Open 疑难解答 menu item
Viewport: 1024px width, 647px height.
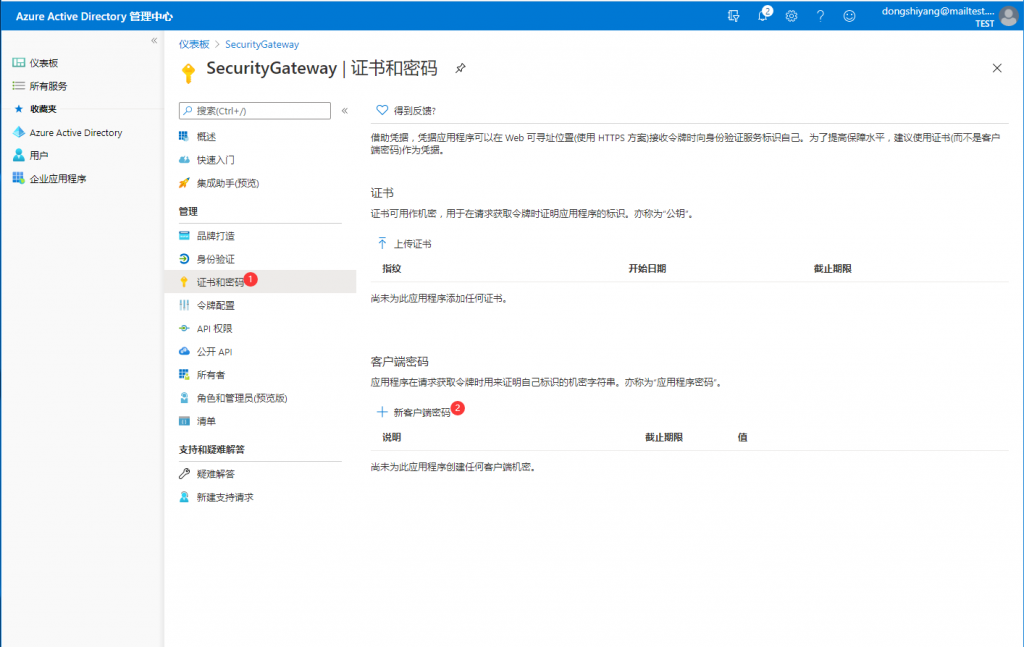pyautogui.click(x=216, y=474)
